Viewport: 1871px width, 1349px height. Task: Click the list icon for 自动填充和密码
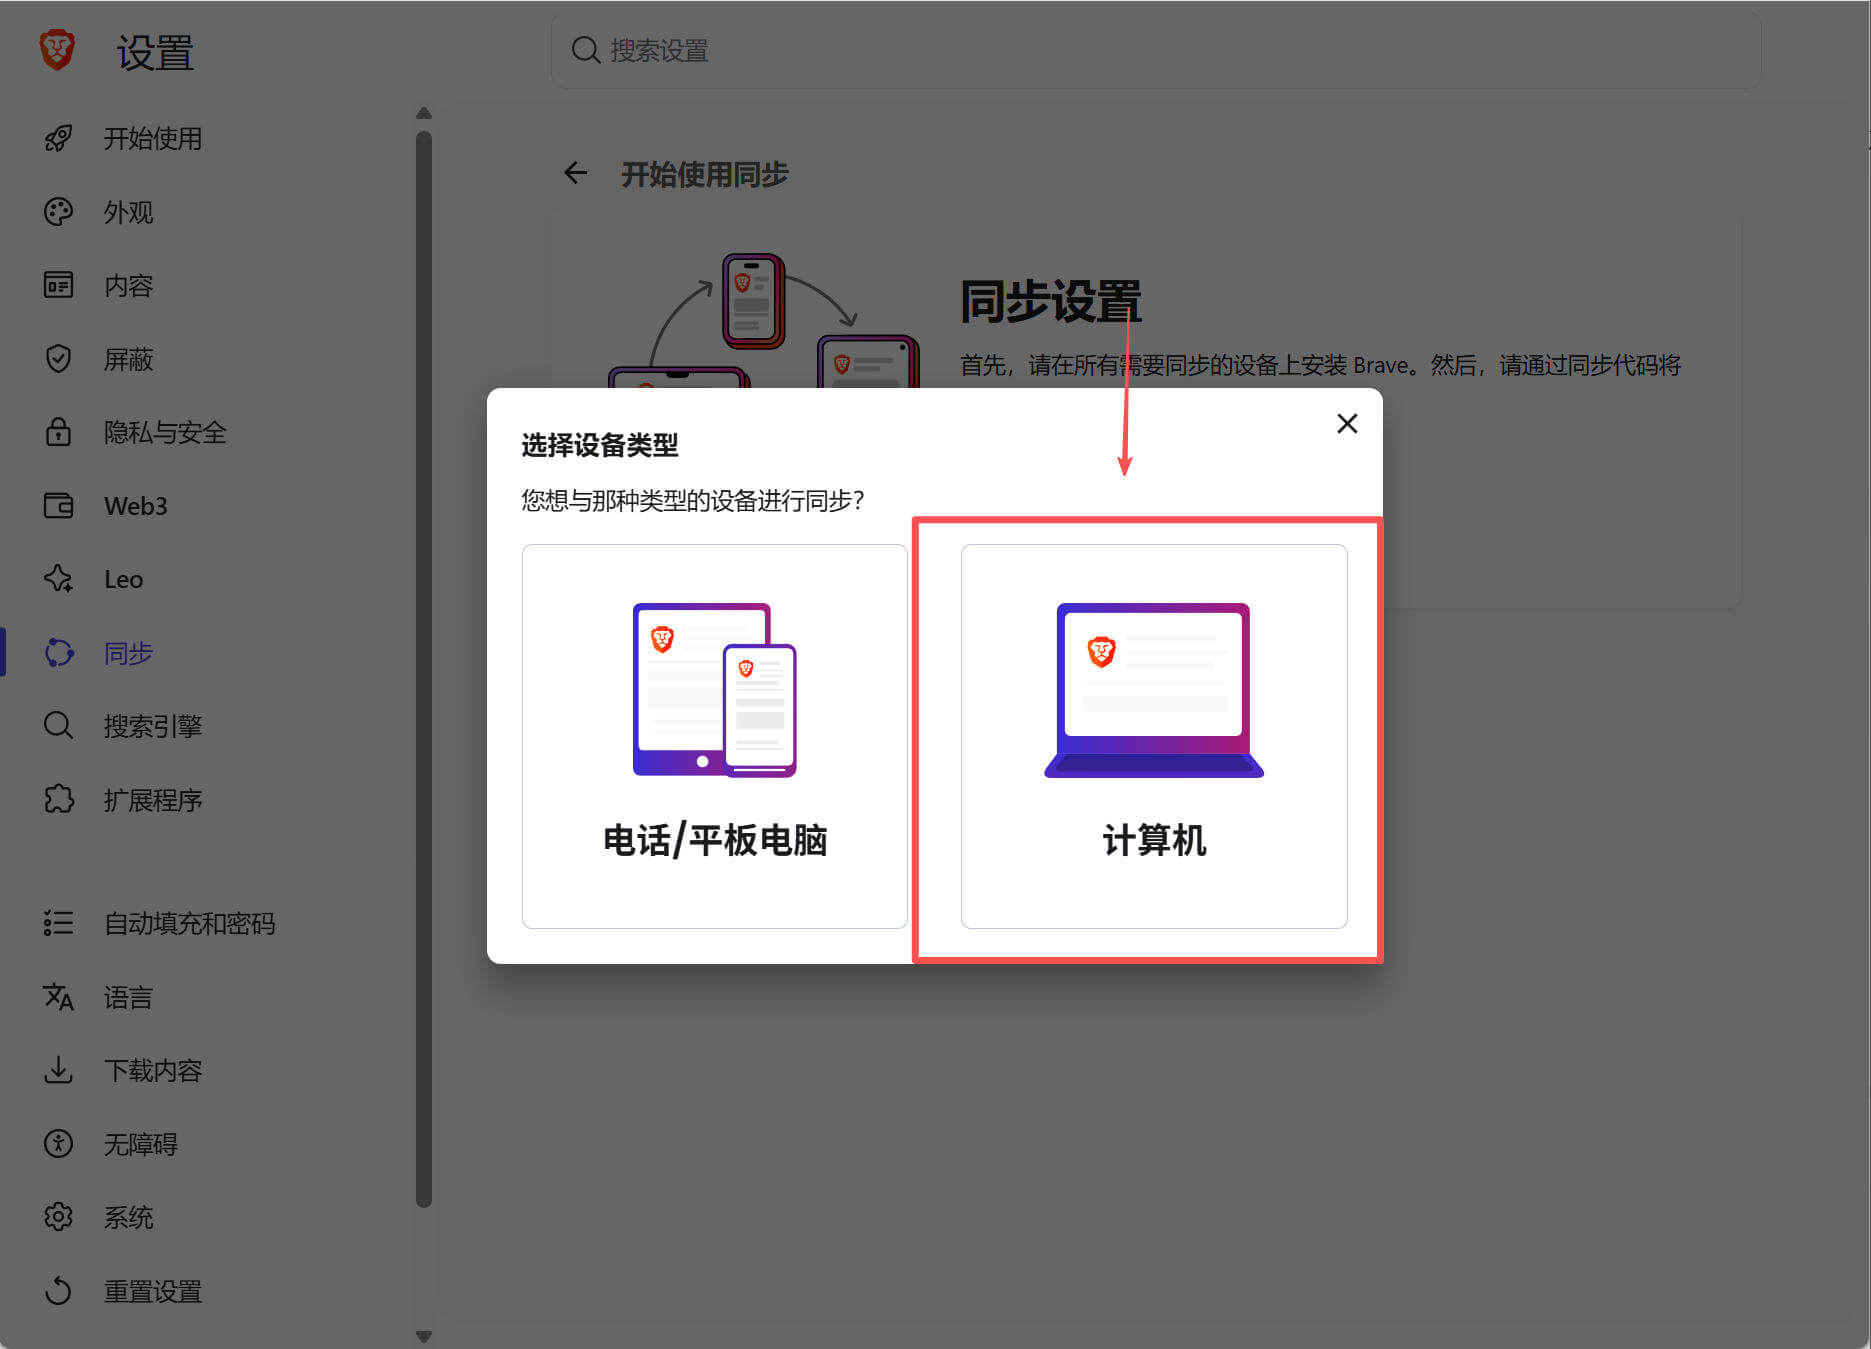(x=58, y=923)
